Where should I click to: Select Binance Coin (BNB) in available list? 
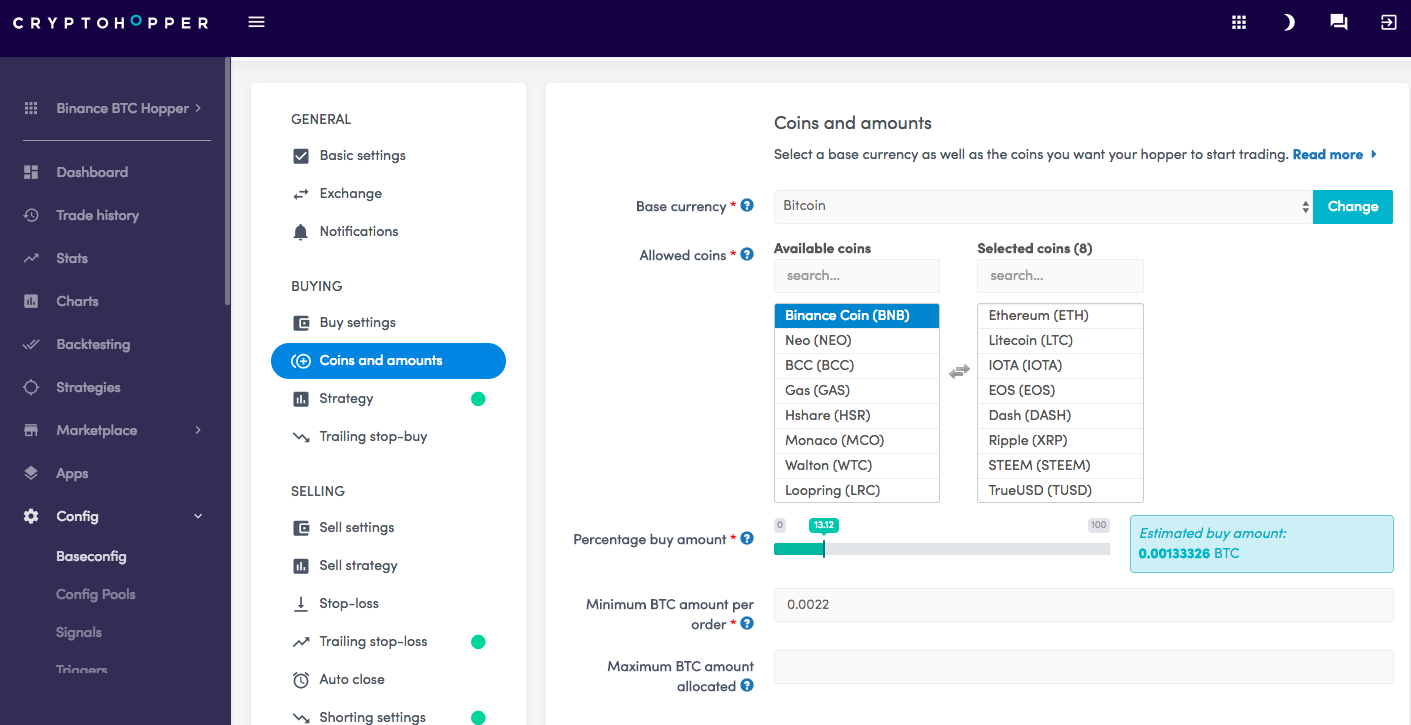click(x=857, y=316)
